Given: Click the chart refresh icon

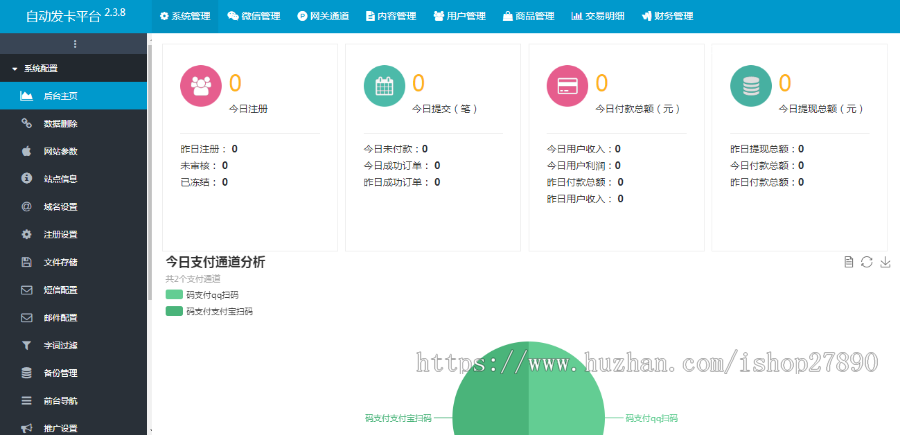Looking at the screenshot, I should point(867,262).
